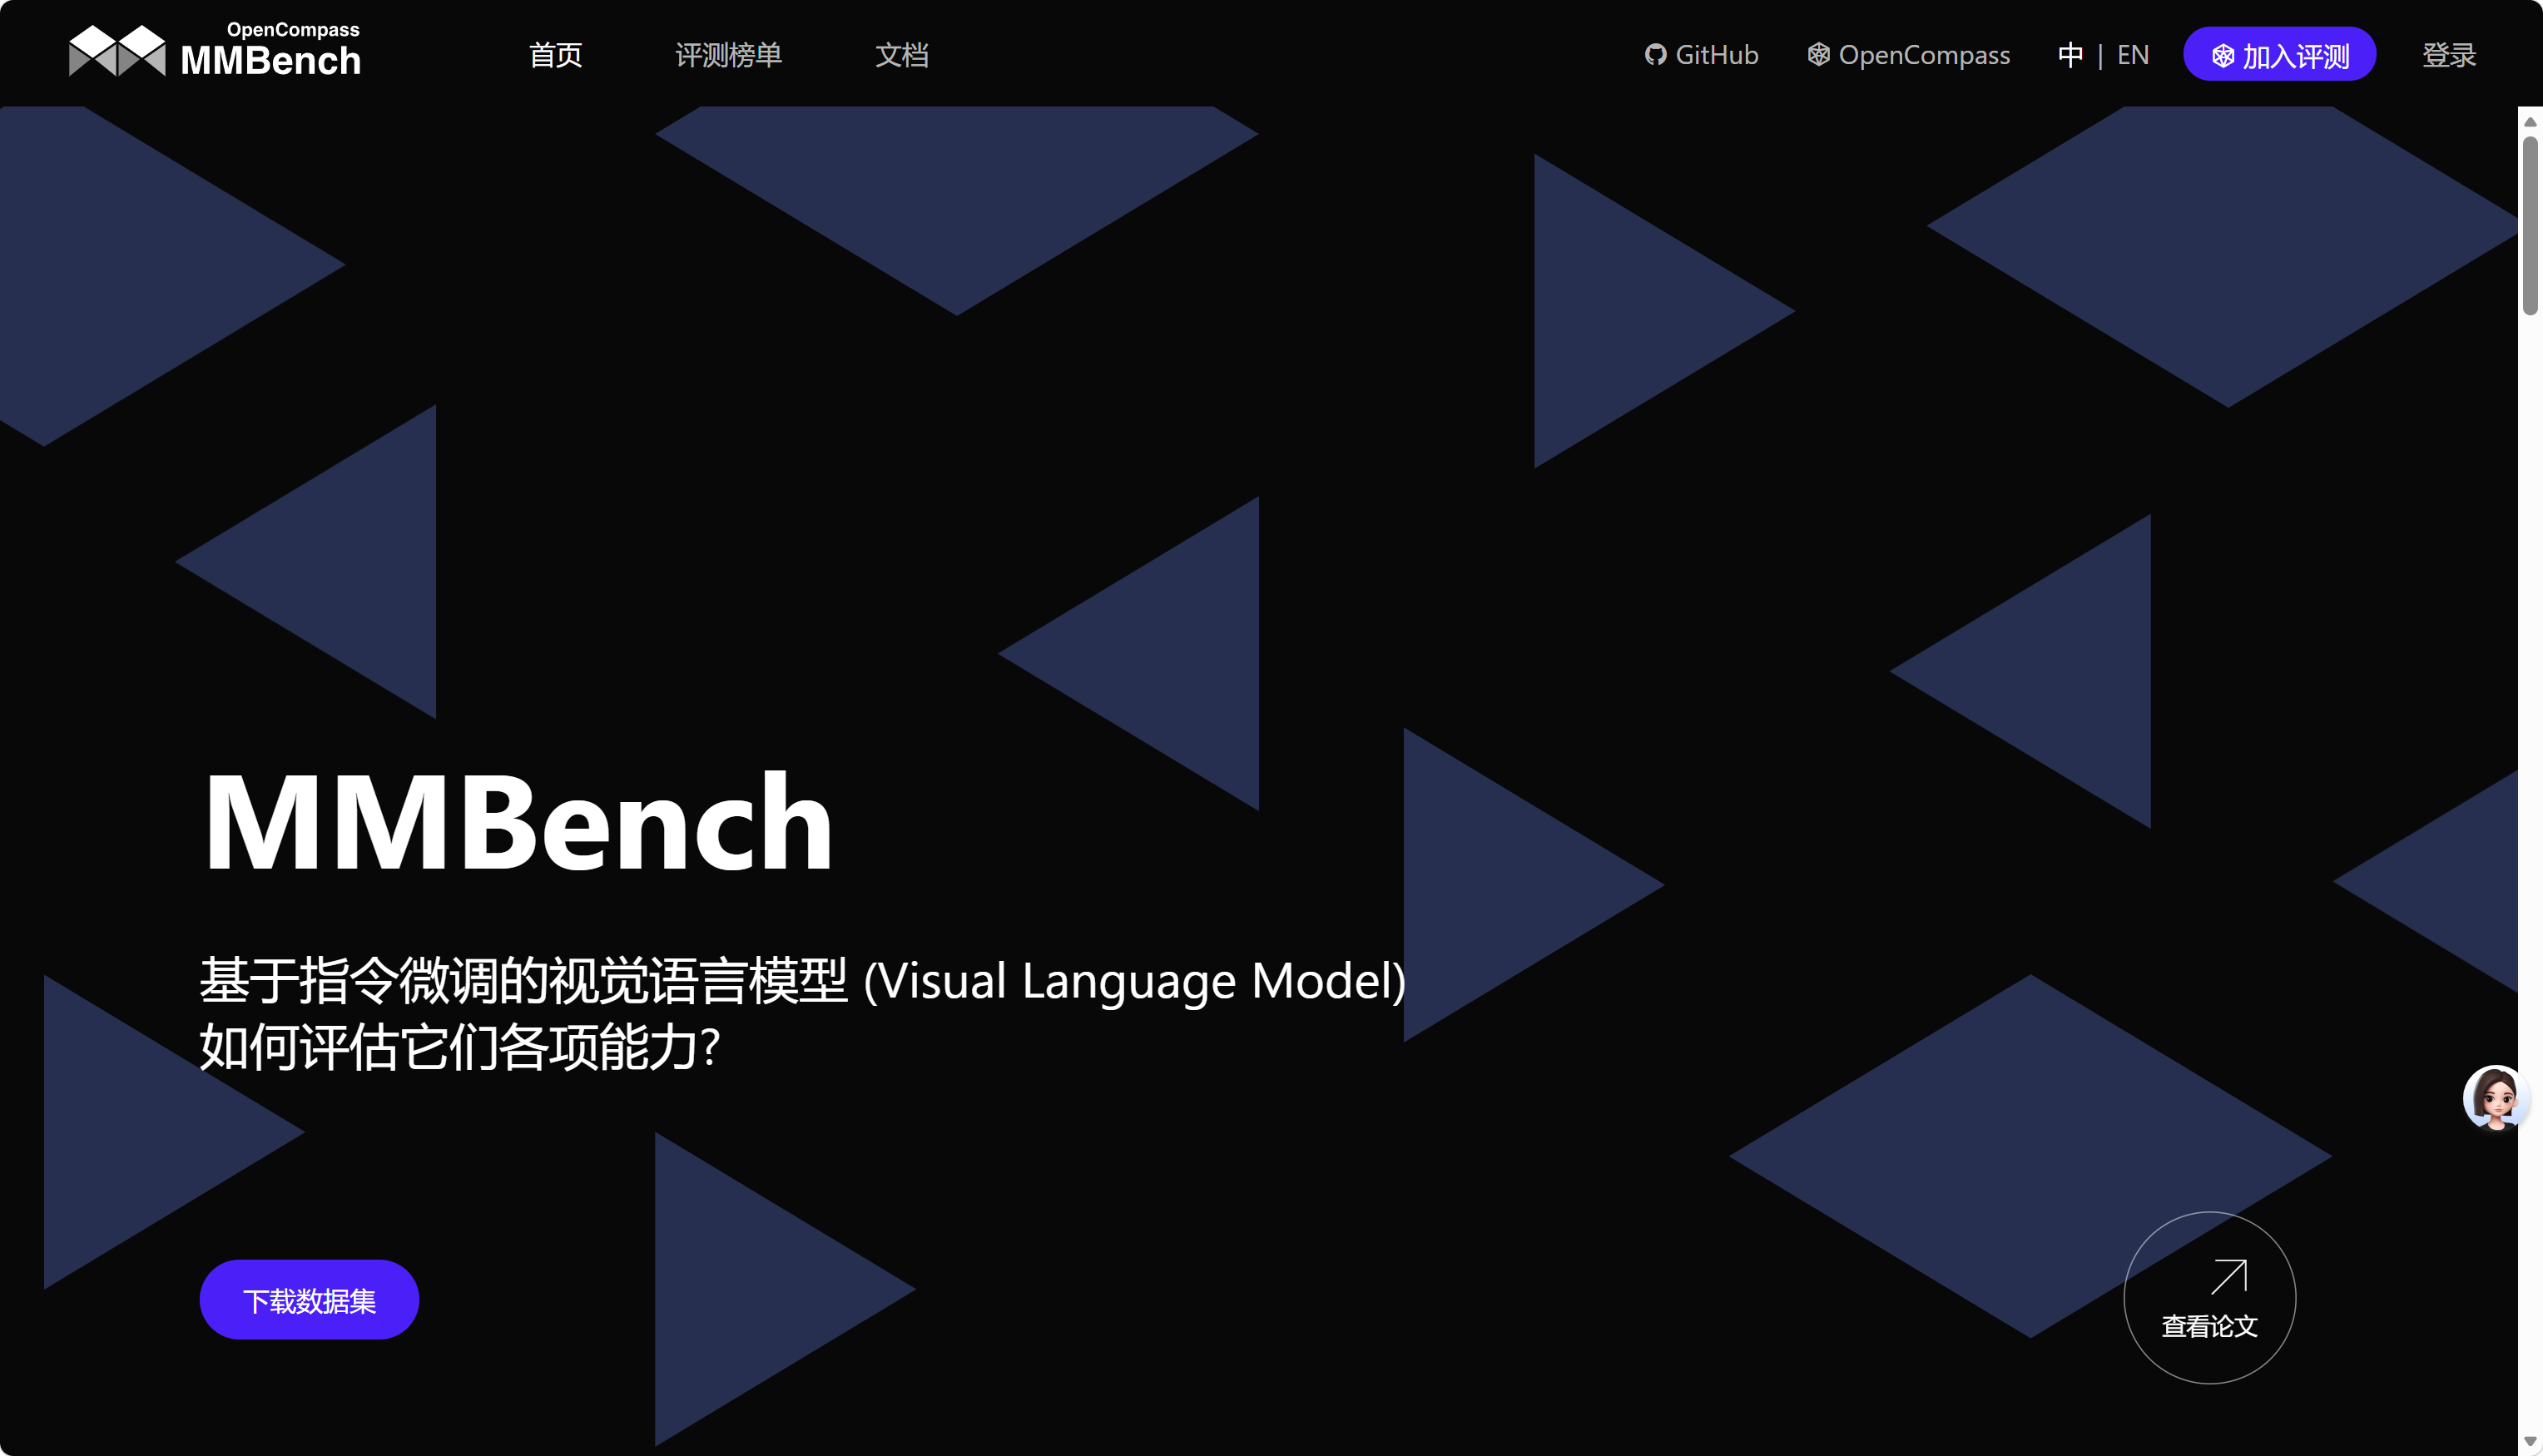Open the paper via 查看论文 arrow circle
This screenshot has width=2543, height=1456.
[2209, 1297]
